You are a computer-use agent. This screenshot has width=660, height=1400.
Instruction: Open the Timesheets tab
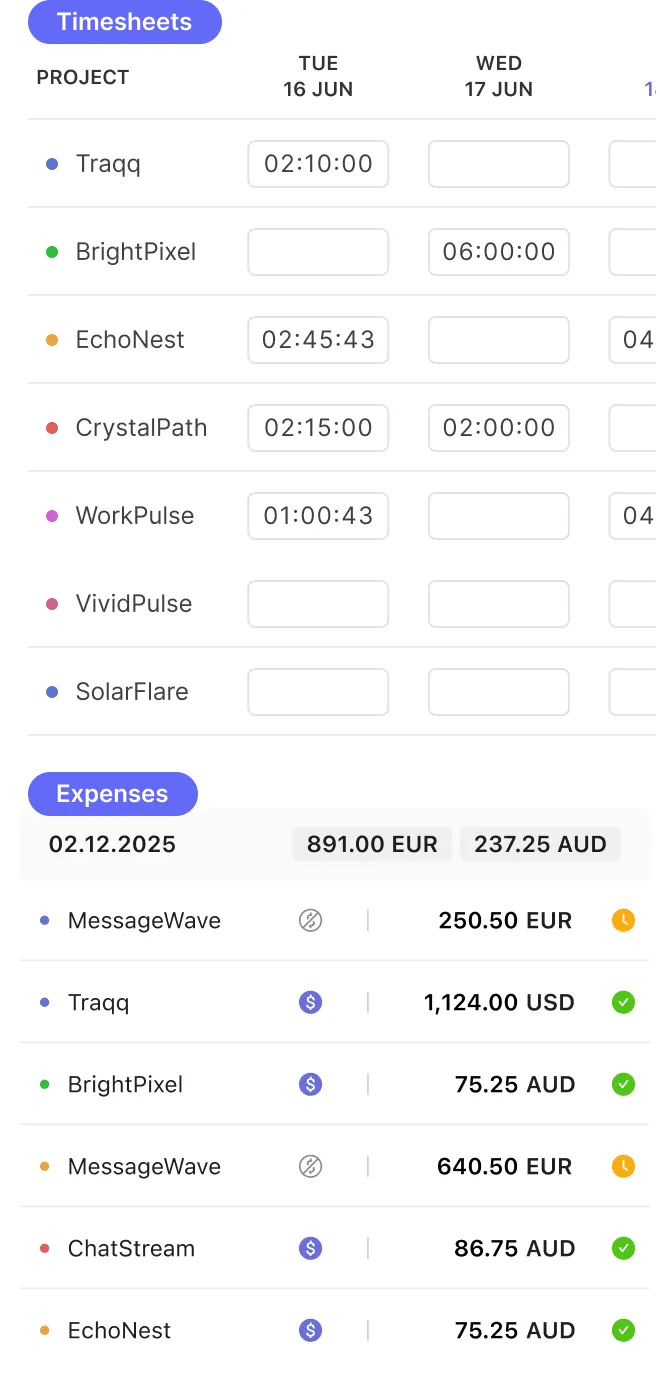pos(125,22)
